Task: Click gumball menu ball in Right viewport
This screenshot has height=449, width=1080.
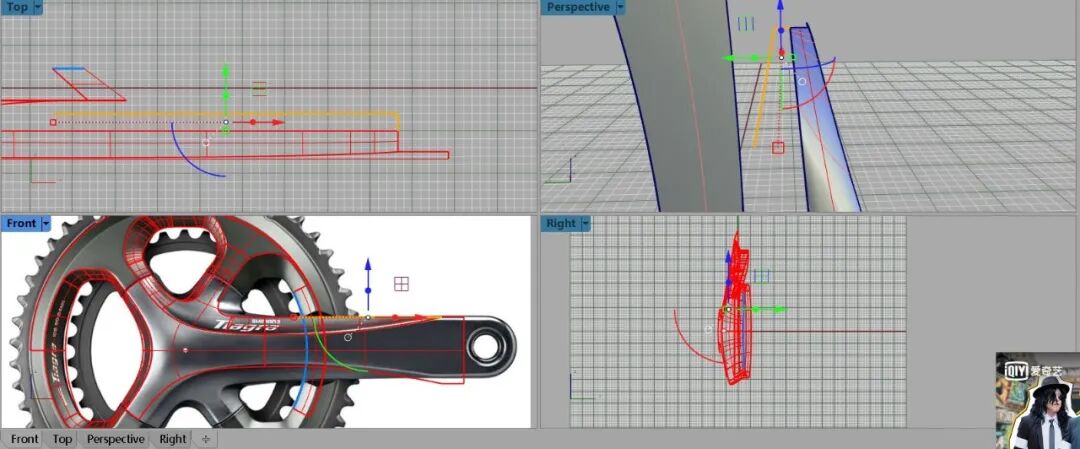Action: [708, 330]
